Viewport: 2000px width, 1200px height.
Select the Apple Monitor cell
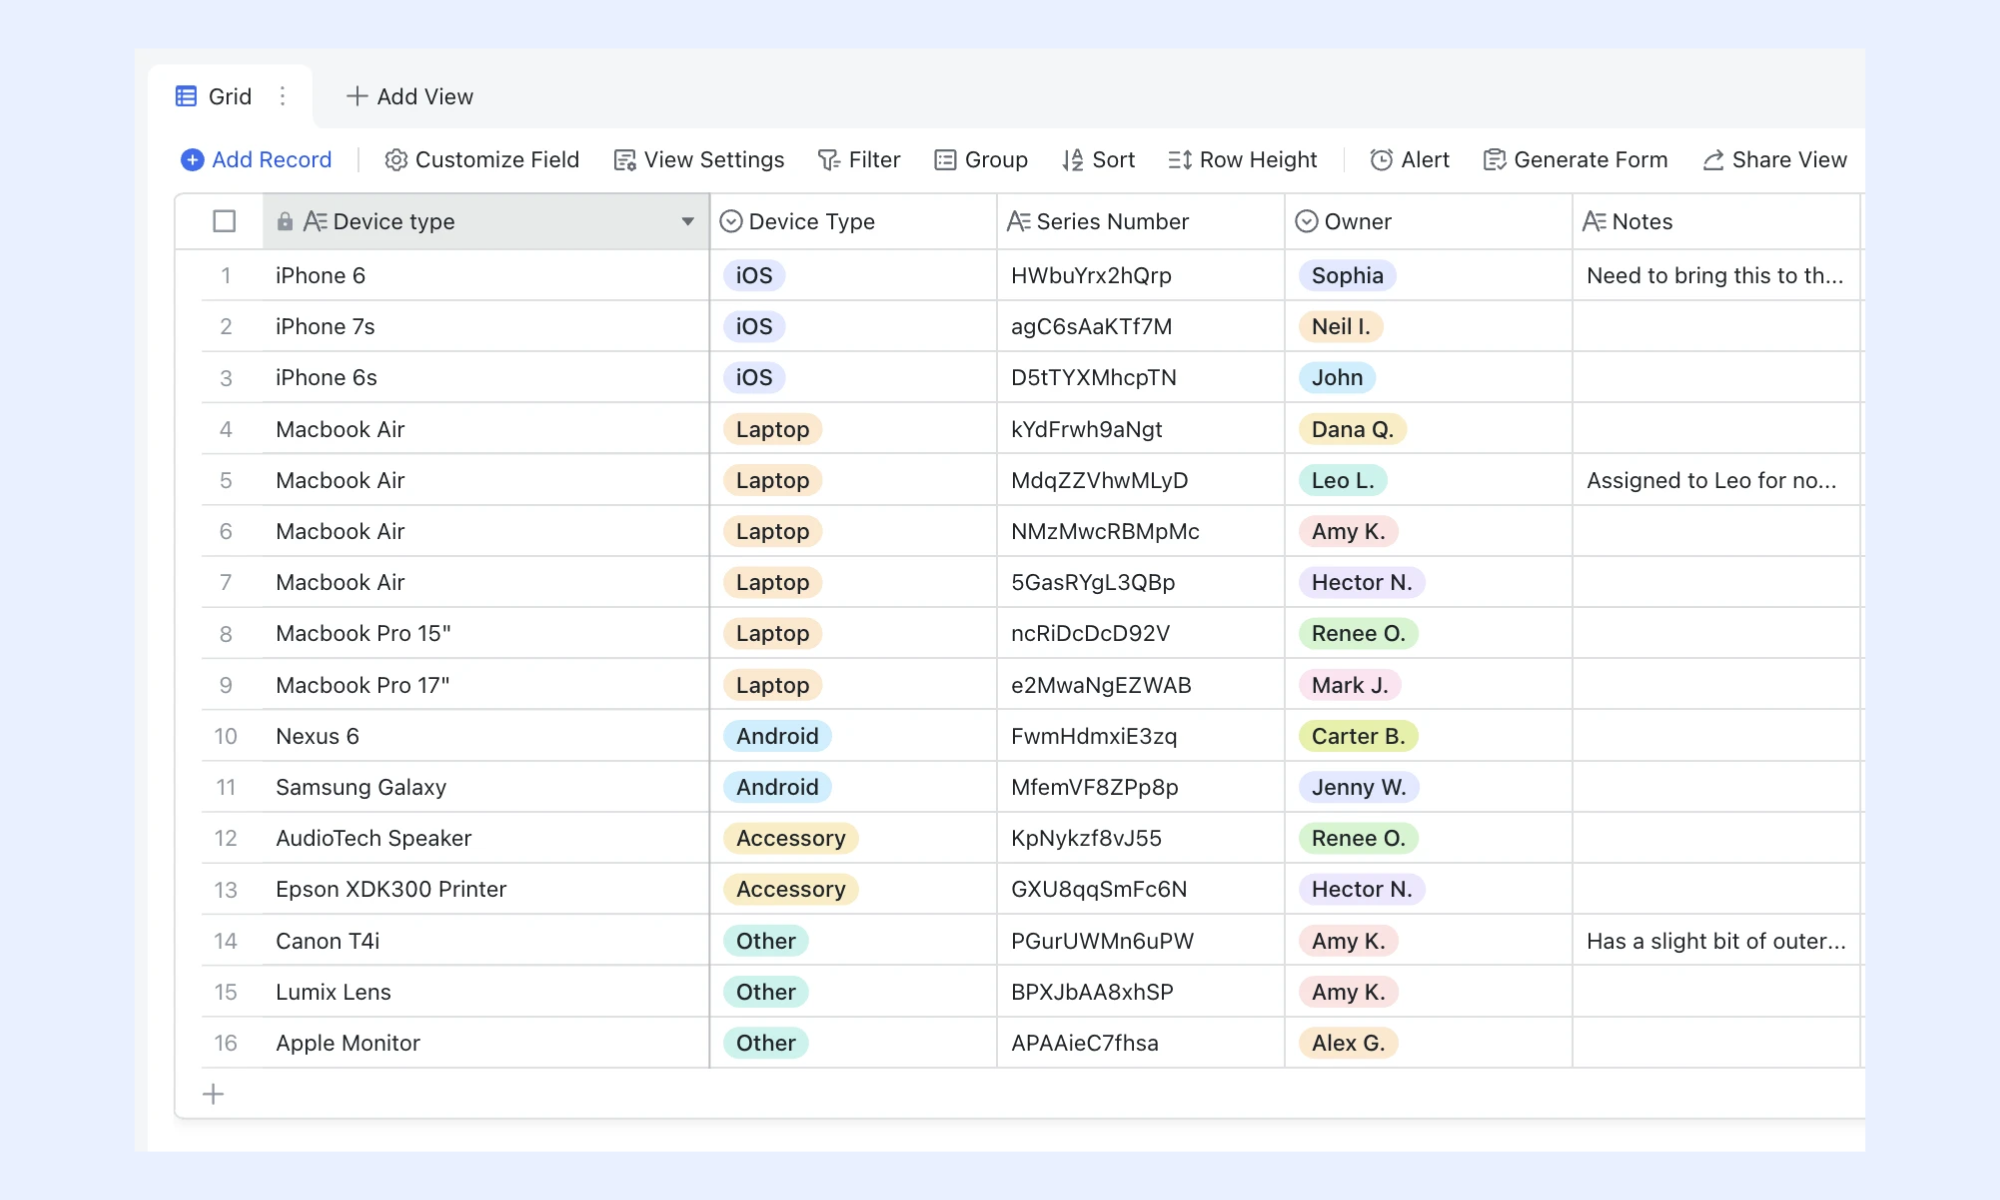click(485, 1044)
